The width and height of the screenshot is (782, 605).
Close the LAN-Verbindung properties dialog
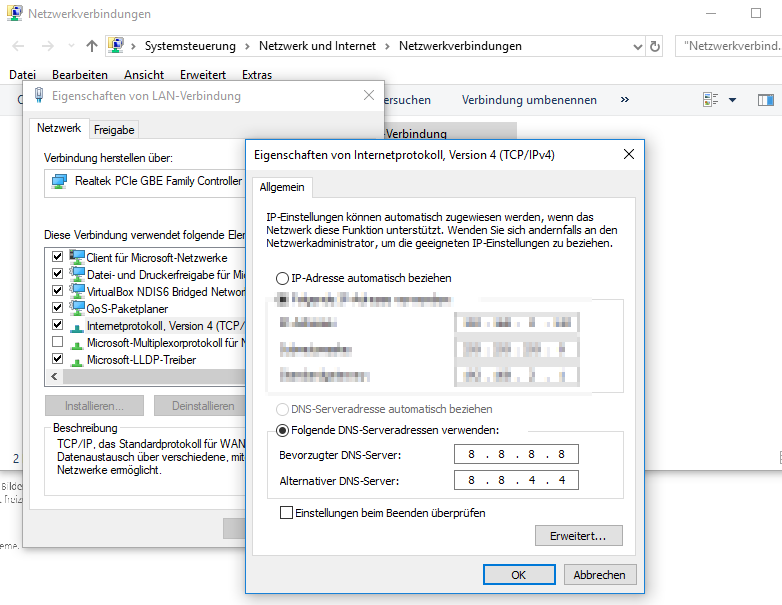[369, 95]
